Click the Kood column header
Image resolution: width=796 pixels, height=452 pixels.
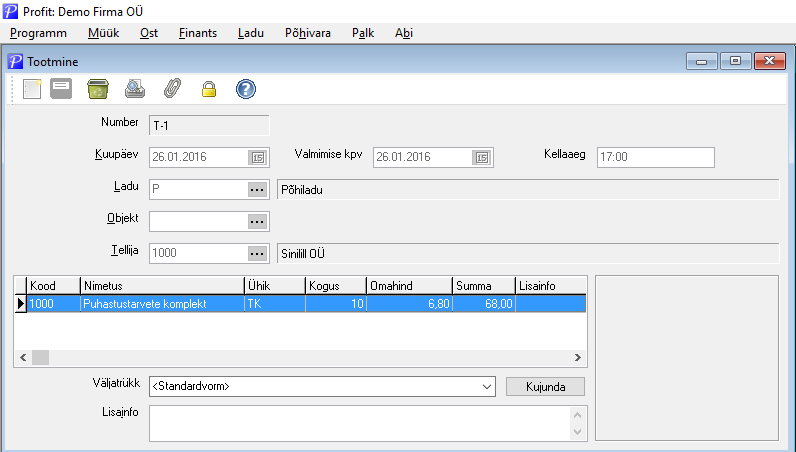53,286
